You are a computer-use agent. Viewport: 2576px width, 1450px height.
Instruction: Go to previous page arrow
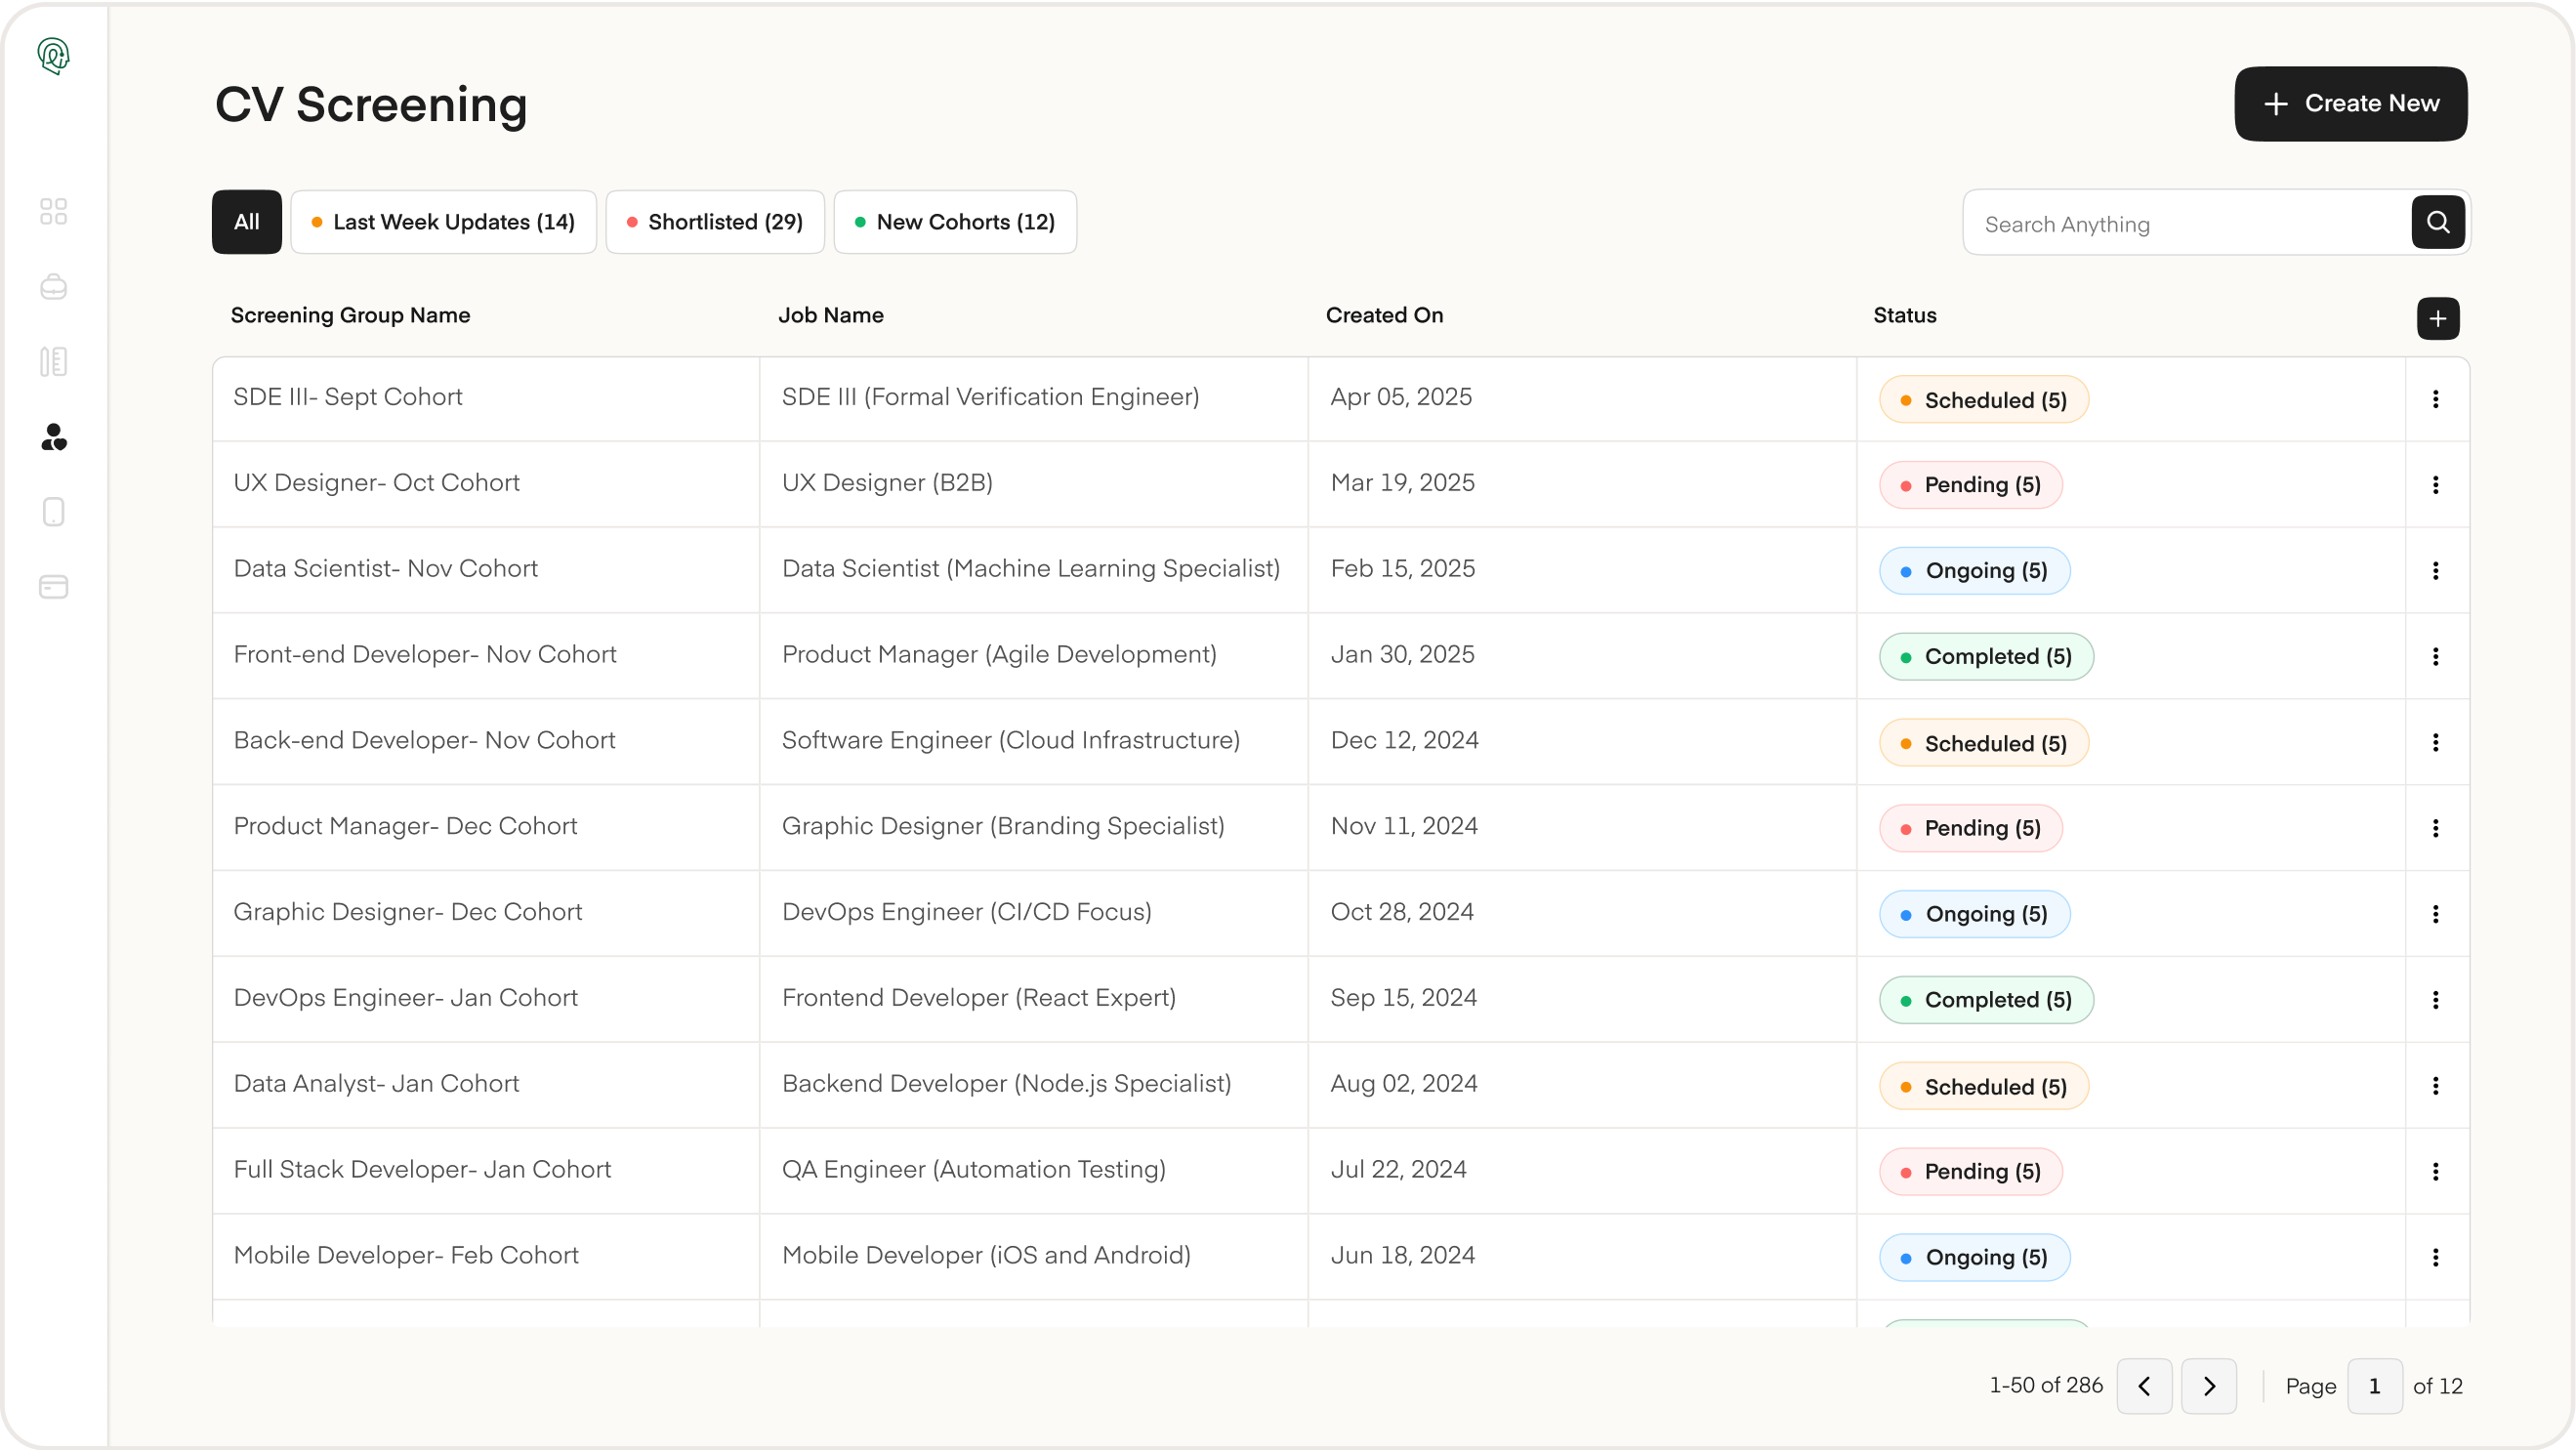2144,1386
